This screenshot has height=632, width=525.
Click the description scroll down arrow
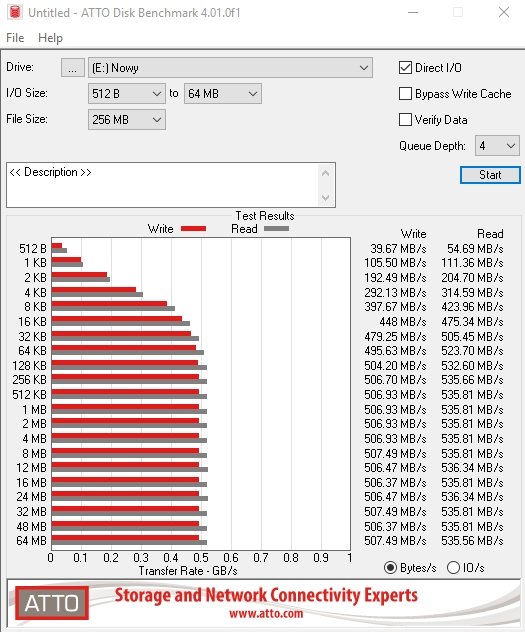[x=326, y=198]
